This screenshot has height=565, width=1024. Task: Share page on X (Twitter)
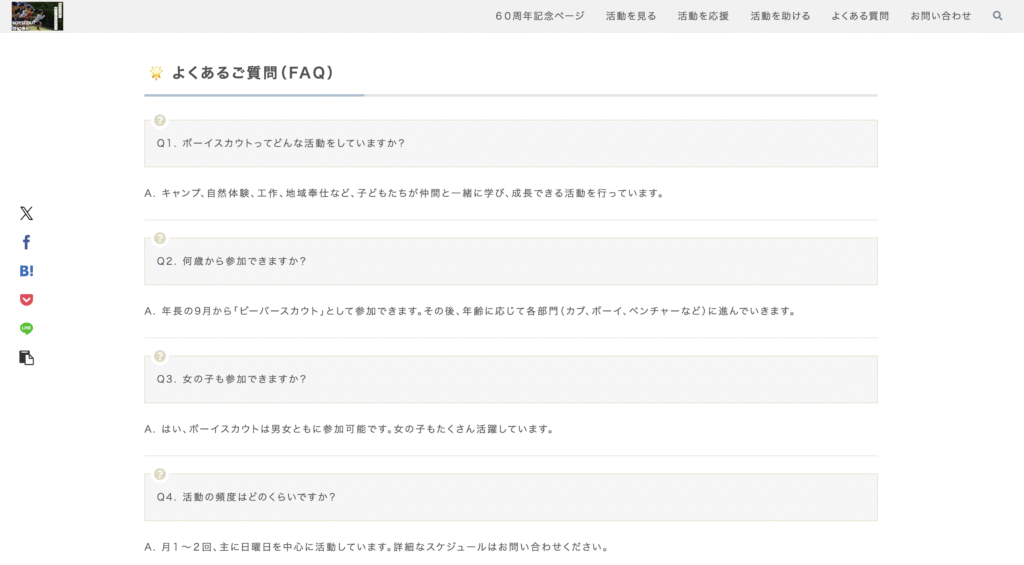click(x=26, y=213)
